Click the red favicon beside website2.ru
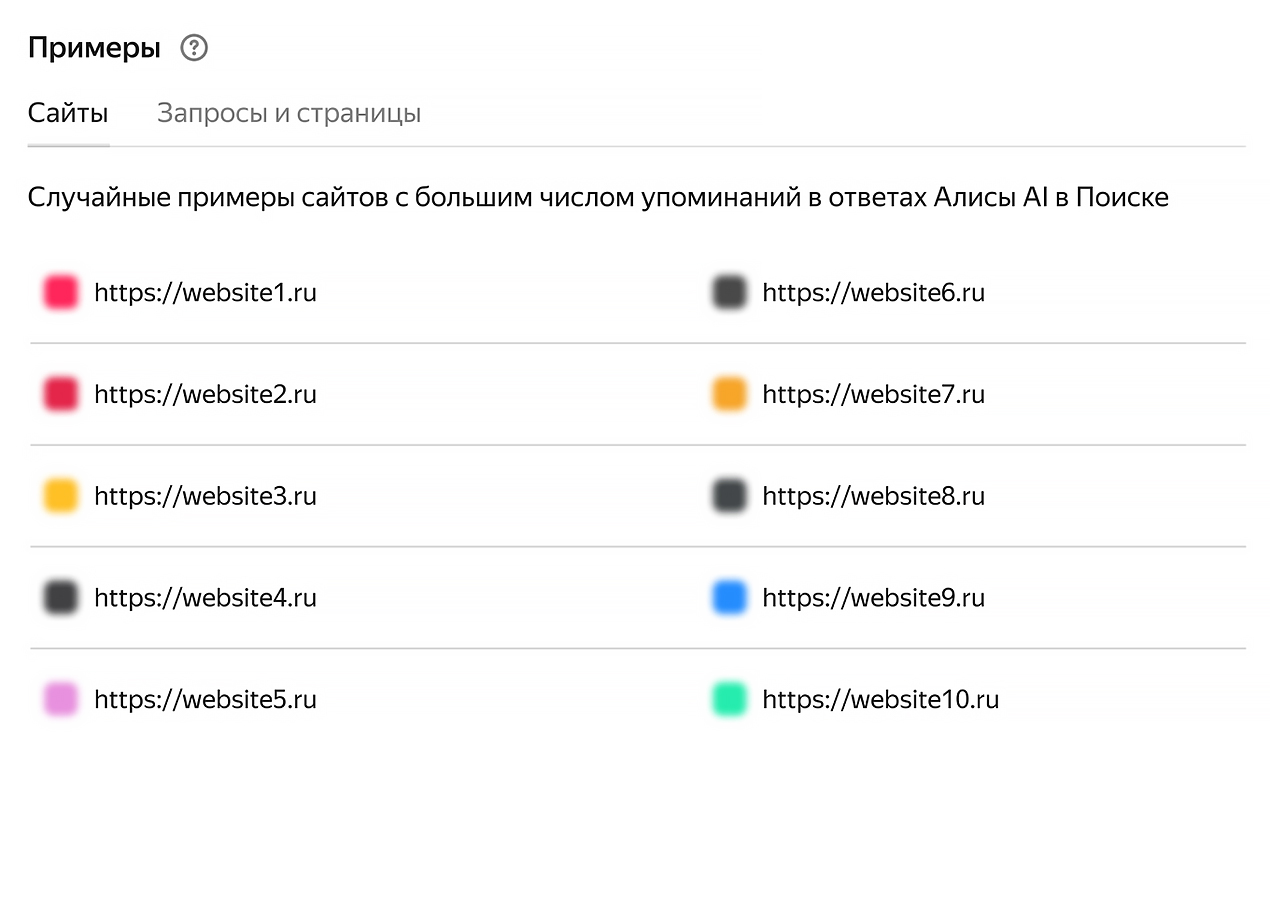The width and height of the screenshot is (1270, 900). click(x=61, y=394)
